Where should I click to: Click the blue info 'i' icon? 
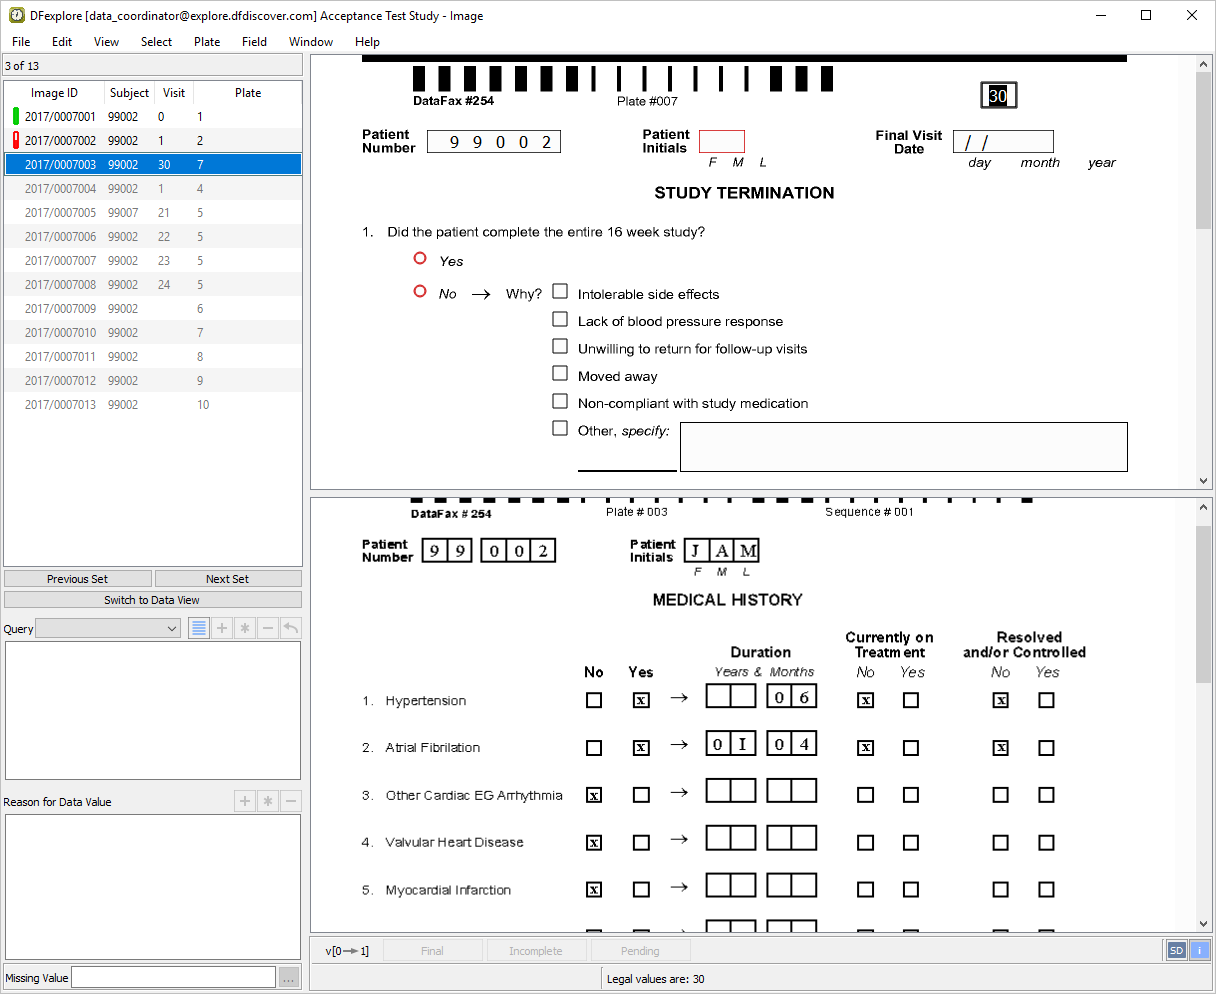click(x=1199, y=951)
